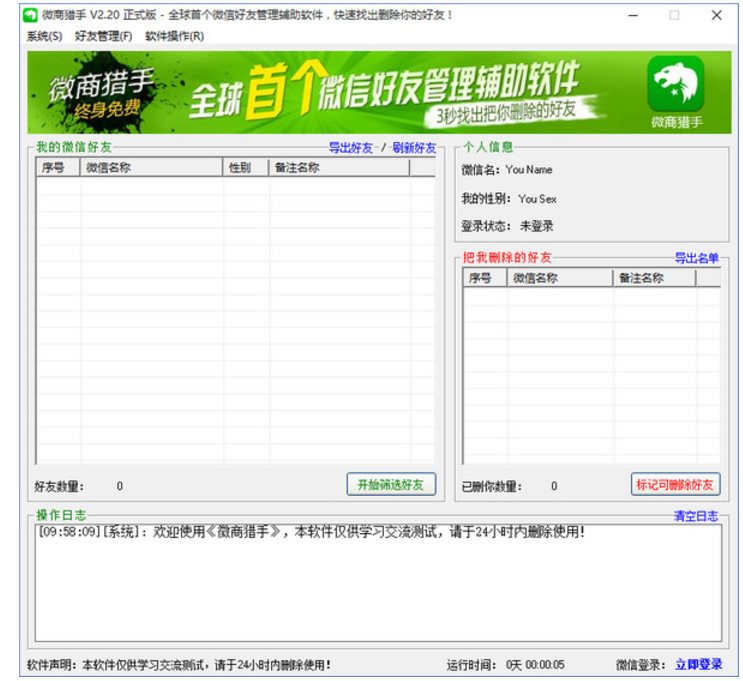Click the 清空日志 link

click(x=696, y=516)
